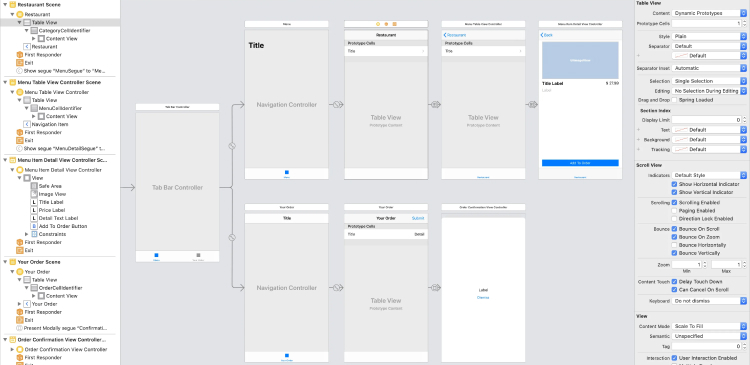Click the Exit icon under Restaurant Scene

click(x=20, y=63)
